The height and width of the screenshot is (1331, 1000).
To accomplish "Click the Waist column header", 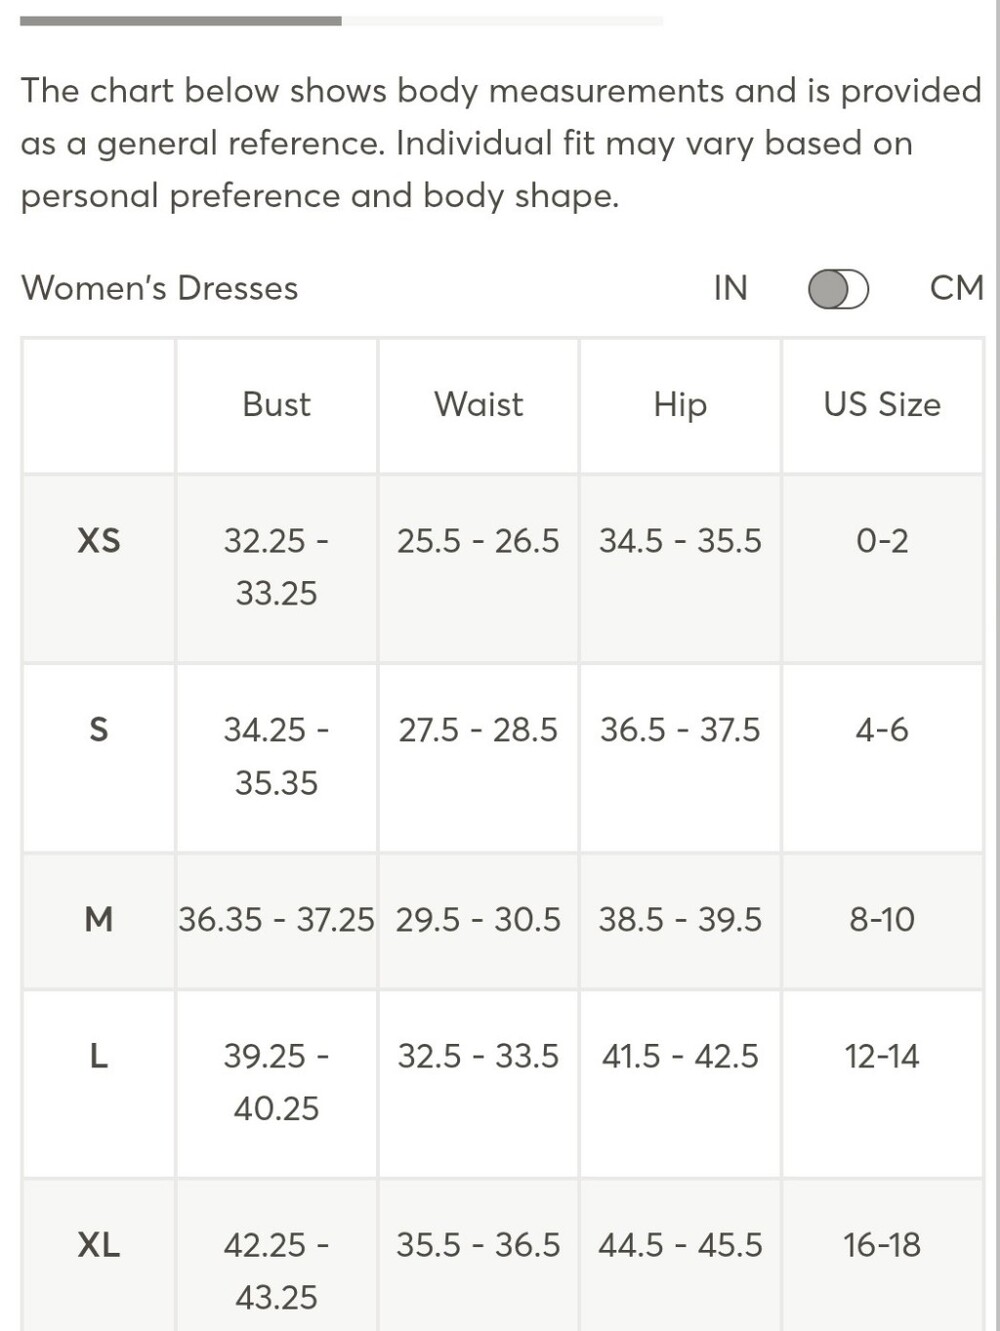I will click(479, 405).
